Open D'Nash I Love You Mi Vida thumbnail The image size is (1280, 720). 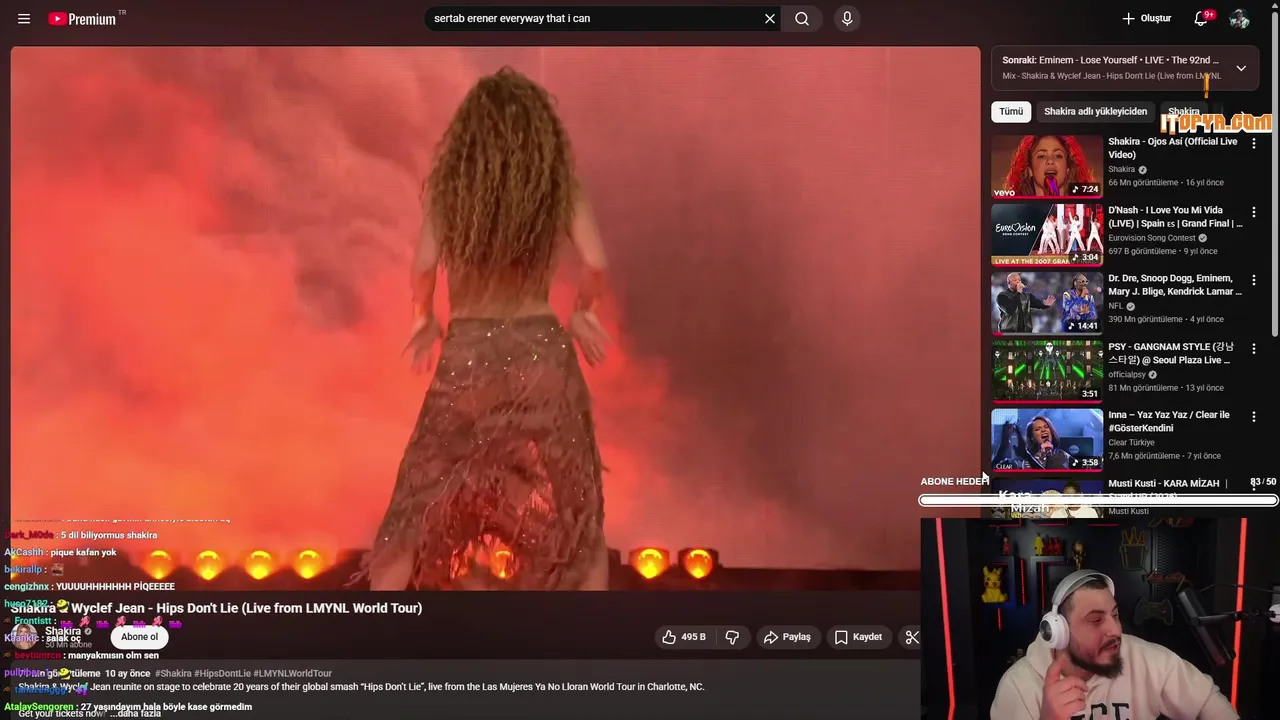click(x=1047, y=235)
